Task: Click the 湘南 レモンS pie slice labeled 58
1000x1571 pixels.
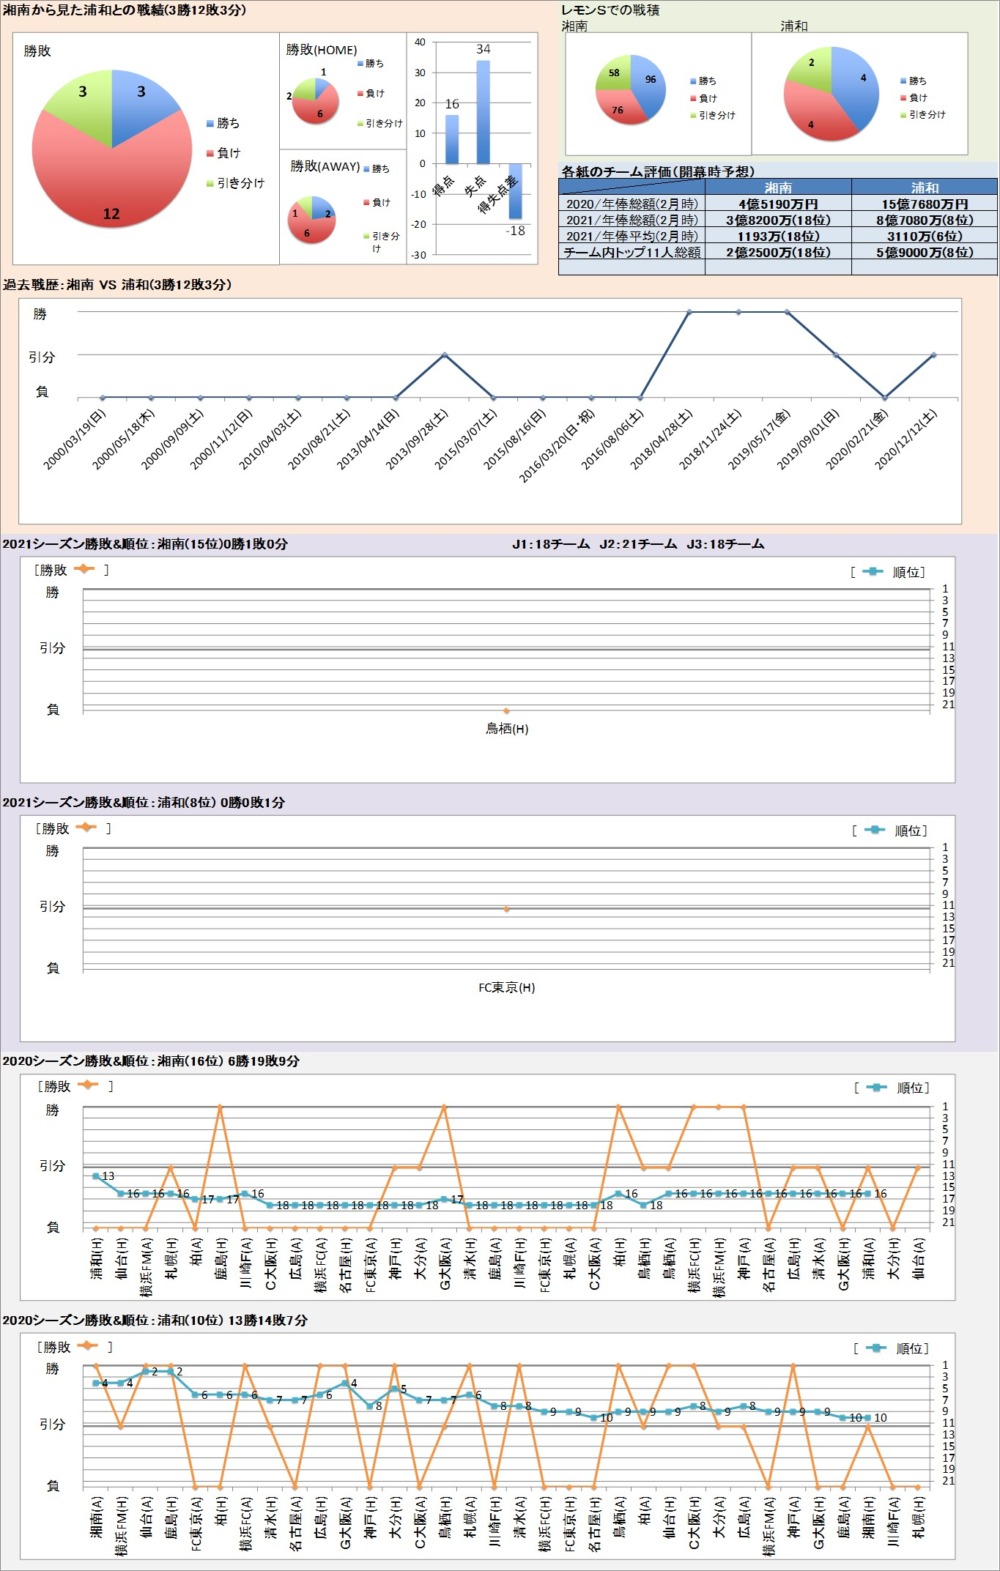Action: [612, 73]
